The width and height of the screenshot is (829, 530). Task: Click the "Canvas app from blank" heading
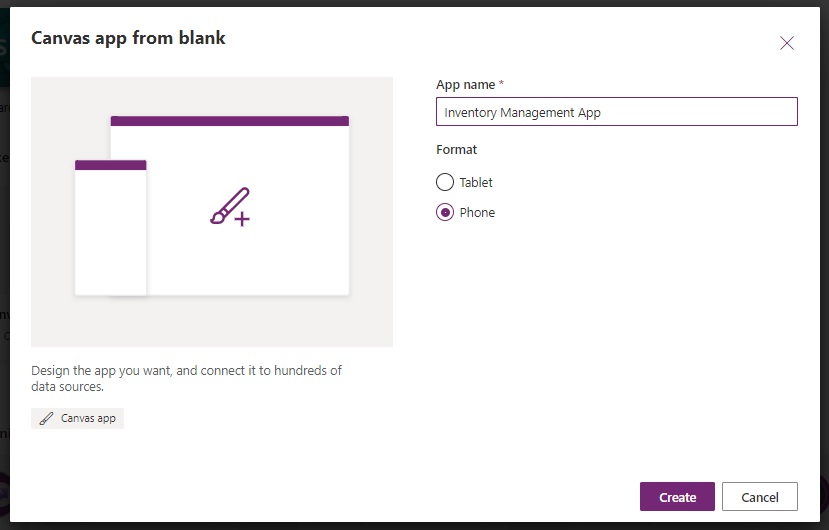coord(129,38)
